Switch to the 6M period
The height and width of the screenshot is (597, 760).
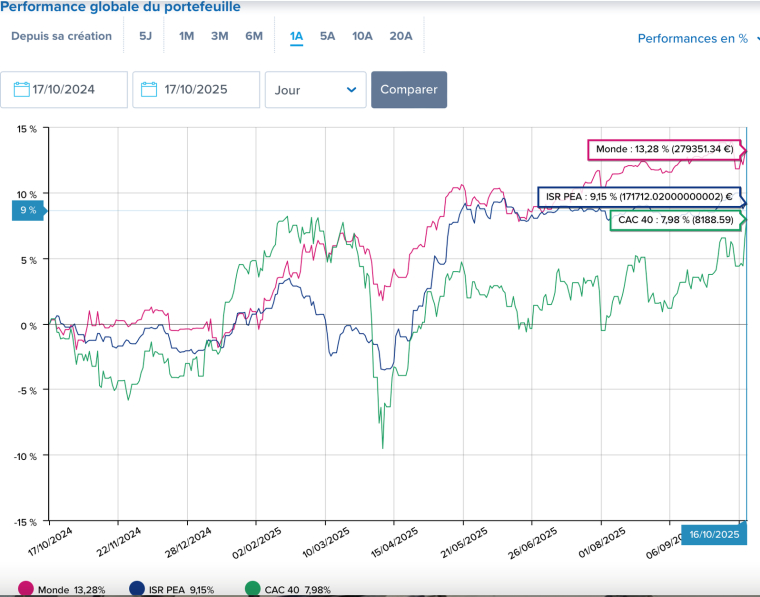[x=254, y=37]
